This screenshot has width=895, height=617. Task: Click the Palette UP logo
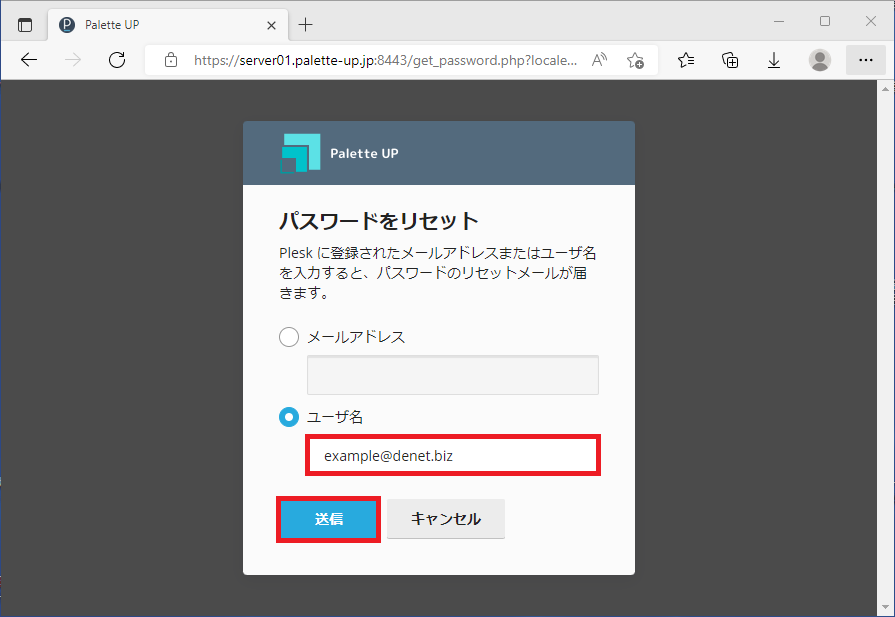[301, 153]
